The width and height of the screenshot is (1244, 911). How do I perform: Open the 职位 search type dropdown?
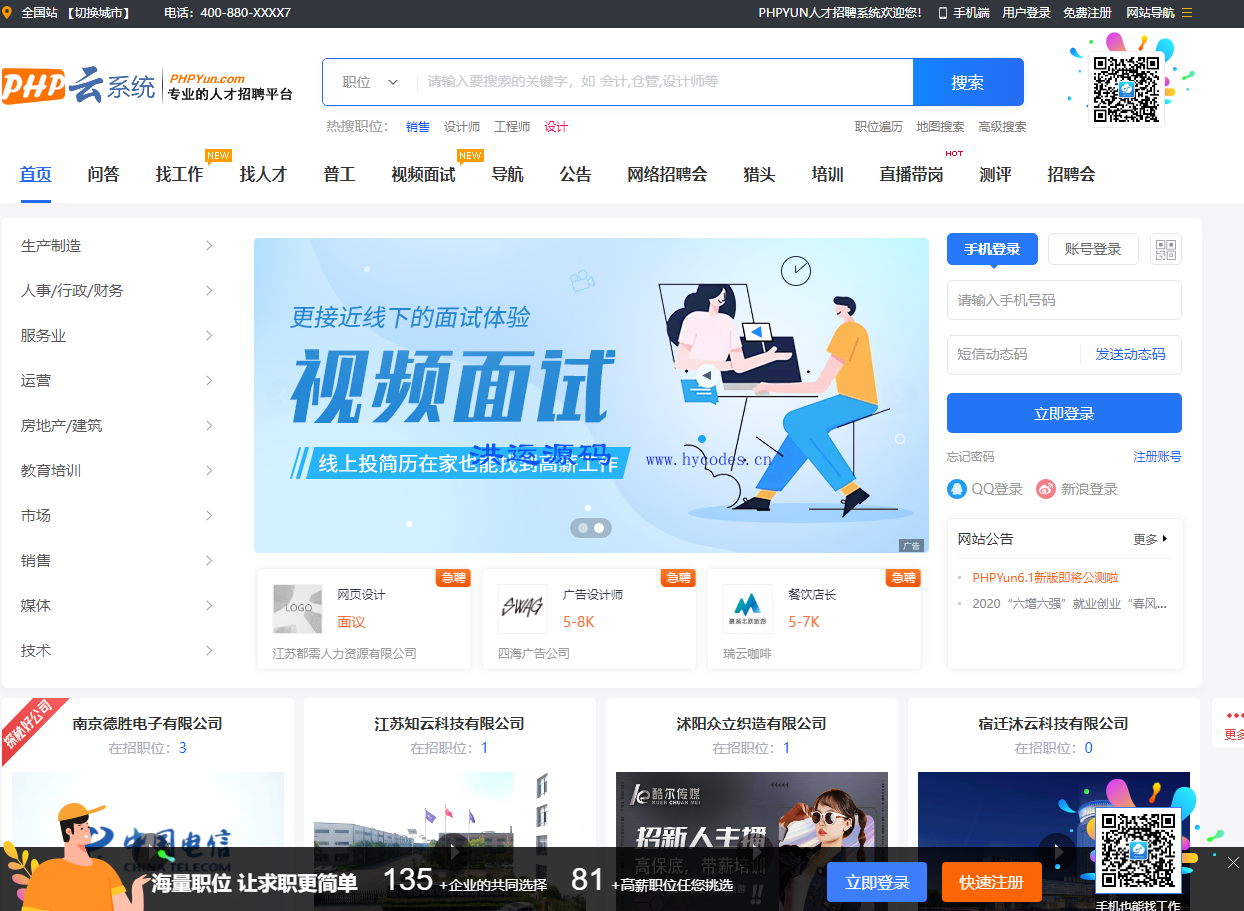370,82
